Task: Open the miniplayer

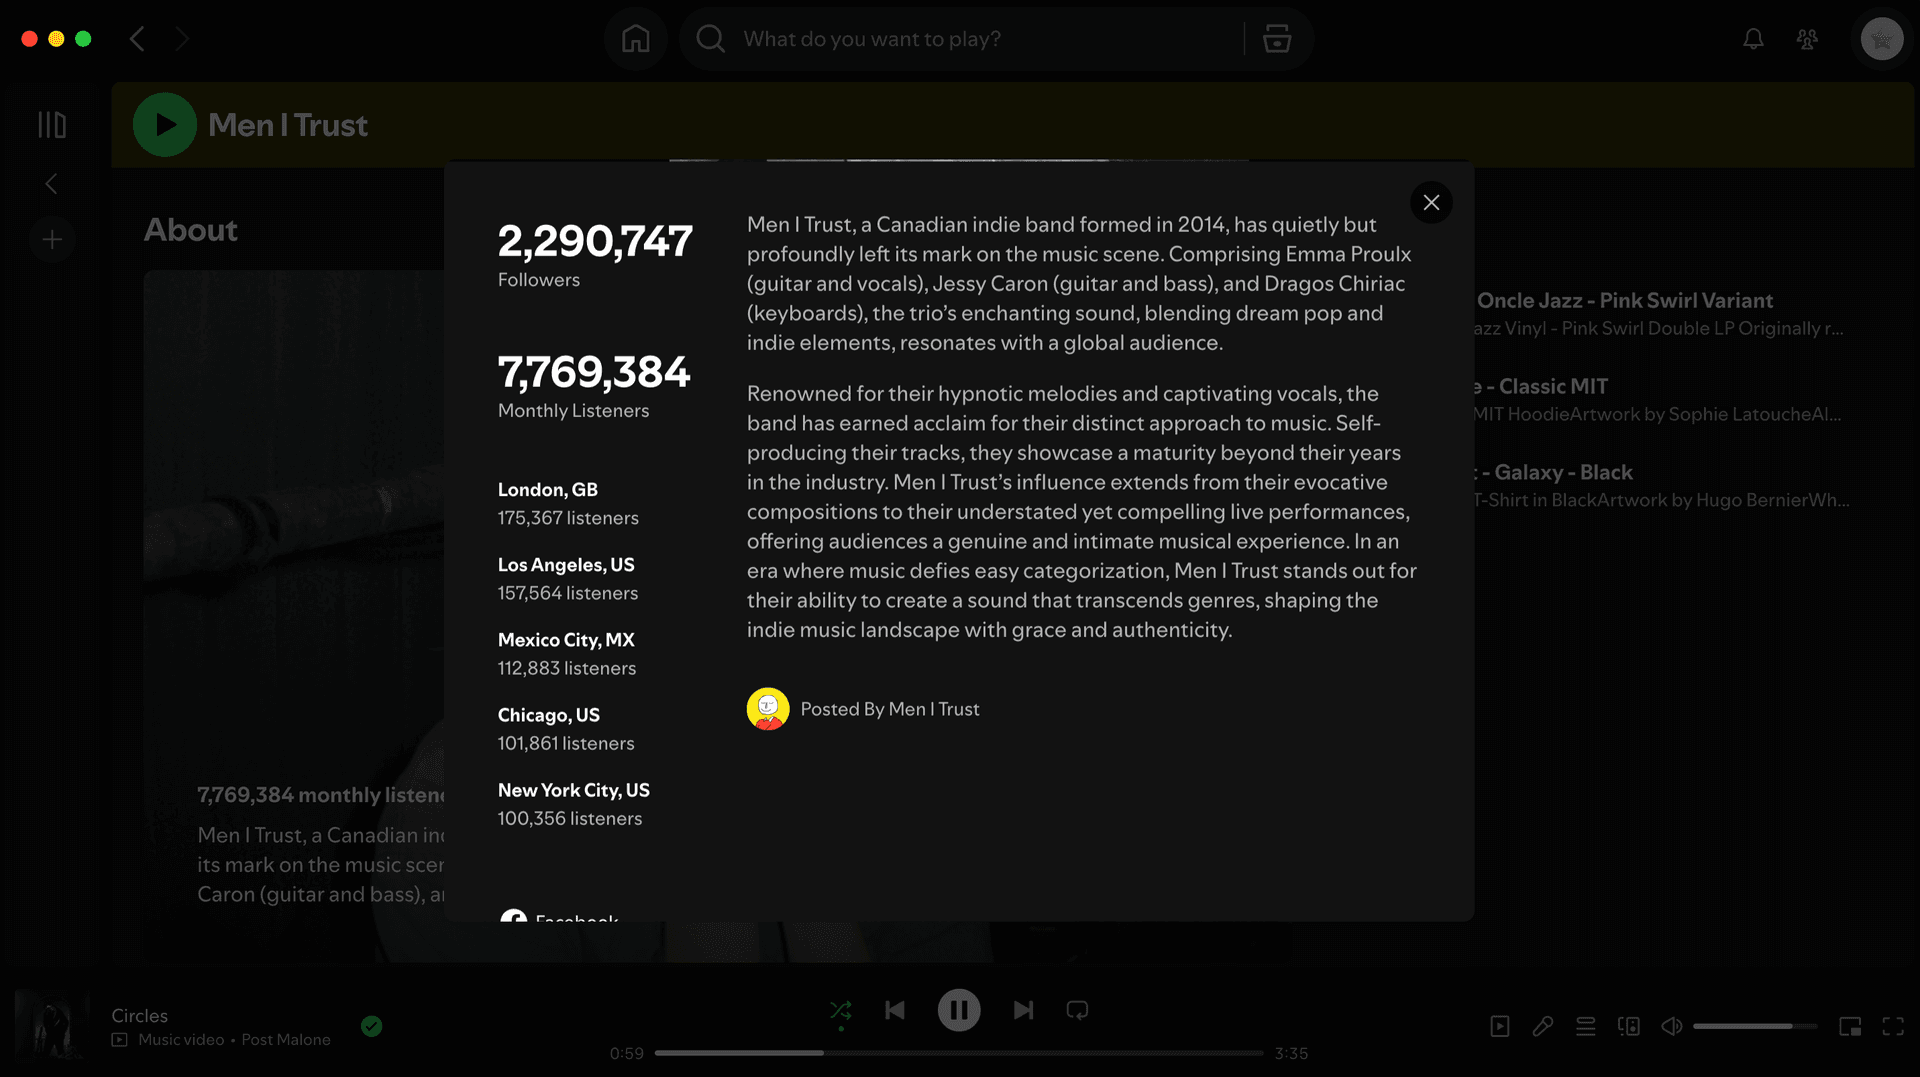Action: pyautogui.click(x=1850, y=1026)
